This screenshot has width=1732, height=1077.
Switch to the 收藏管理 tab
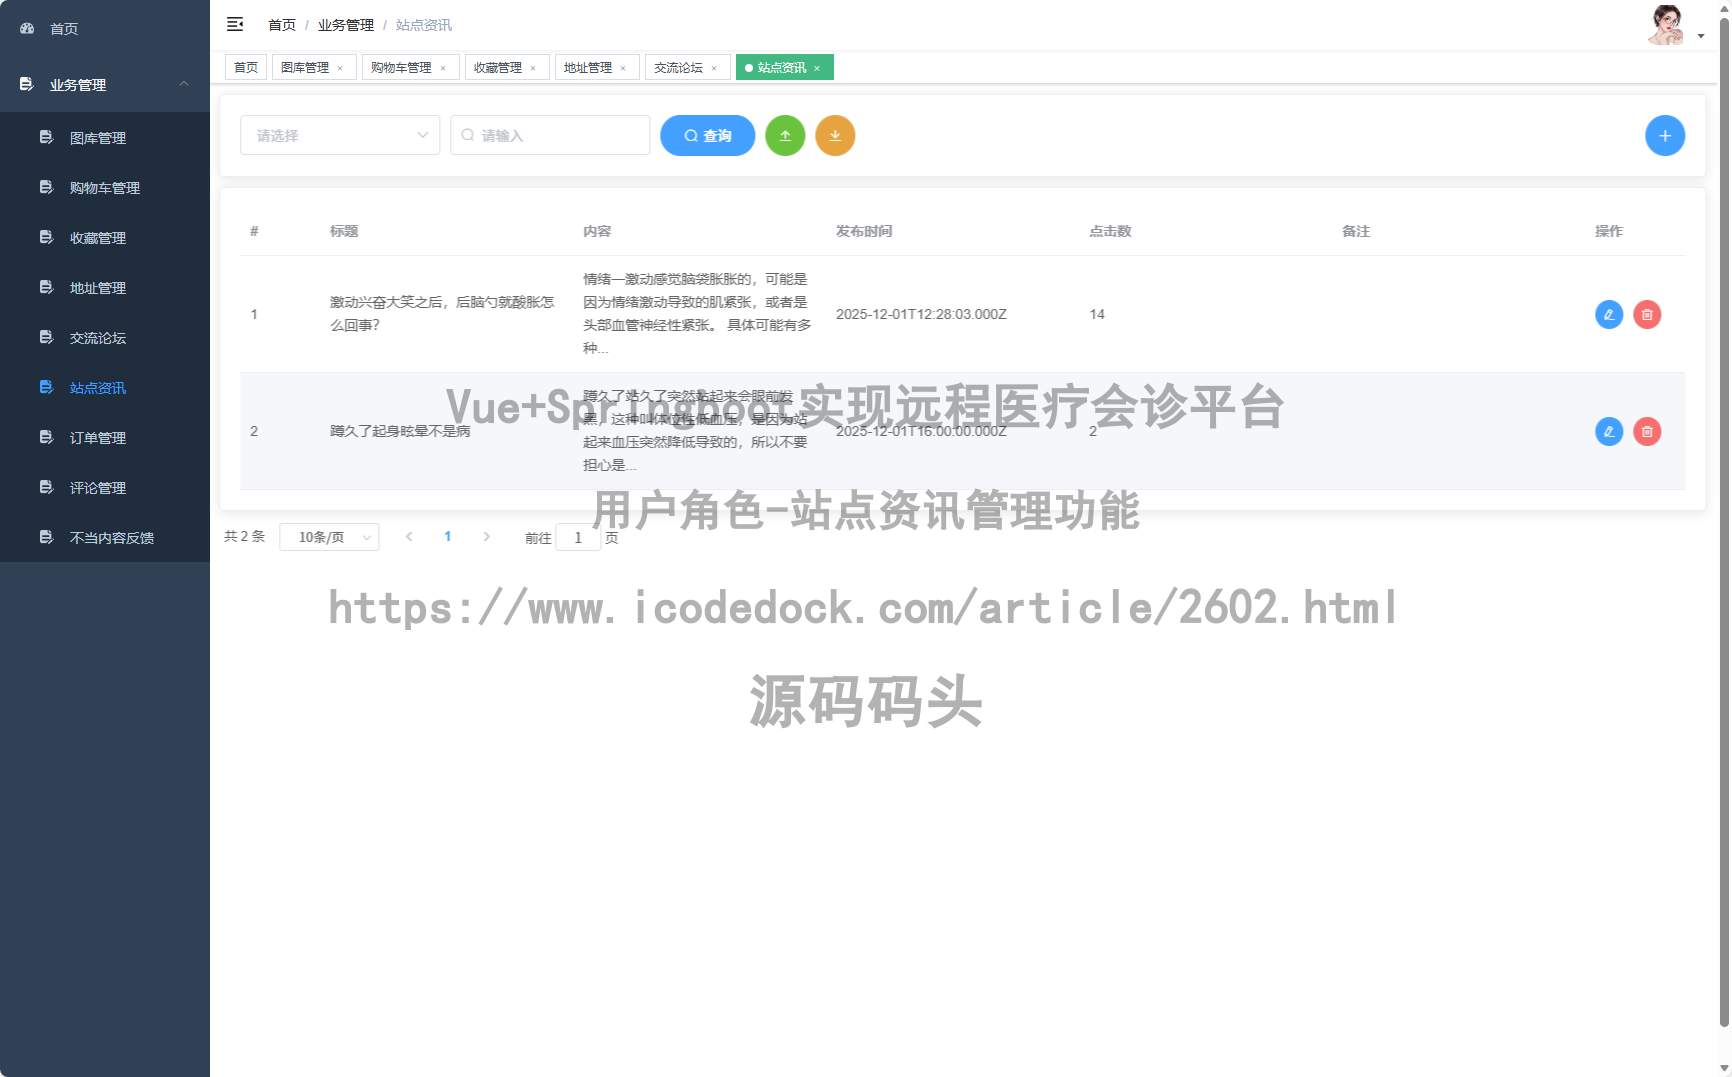(x=500, y=67)
